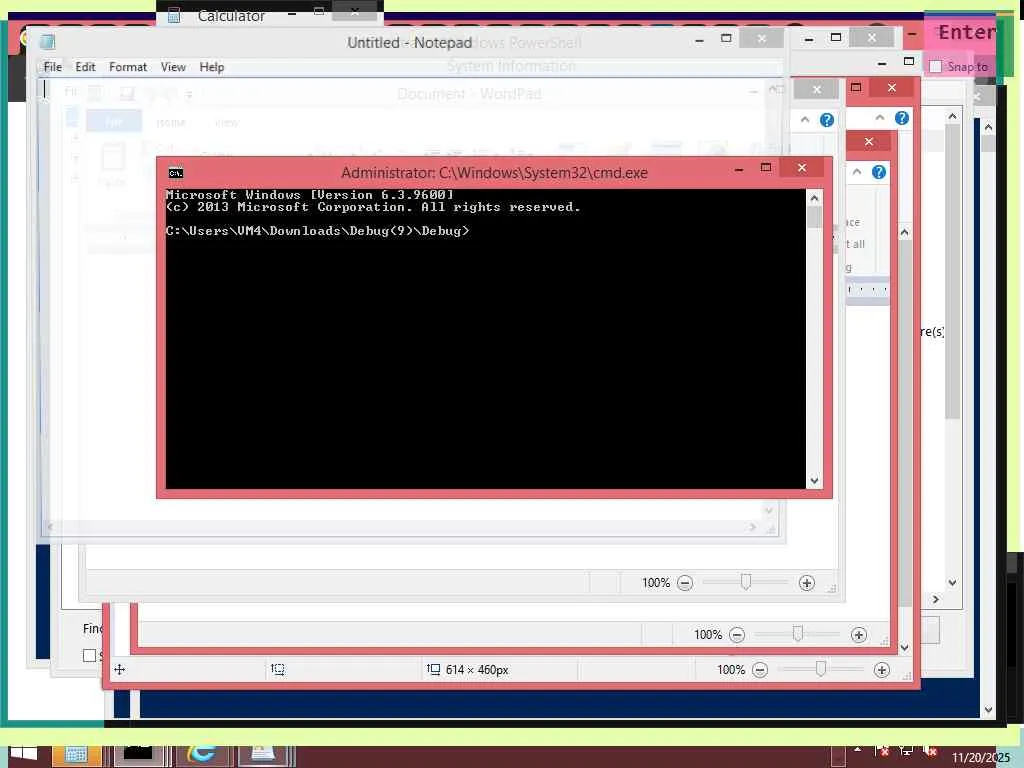The image size is (1024, 768).
Task: Click the Paint cursor position status icon
Action: (x=120, y=669)
